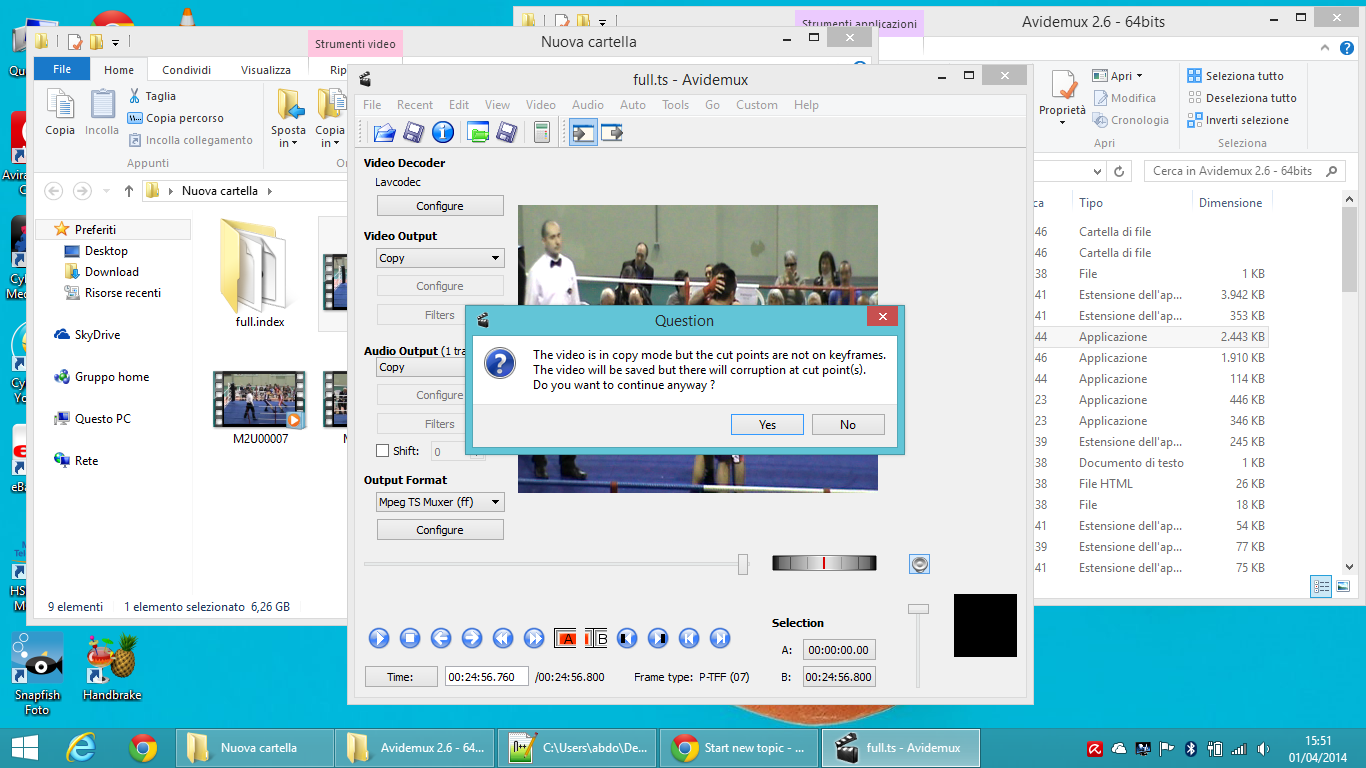Click the Load Project green folder icon

[x=478, y=132]
